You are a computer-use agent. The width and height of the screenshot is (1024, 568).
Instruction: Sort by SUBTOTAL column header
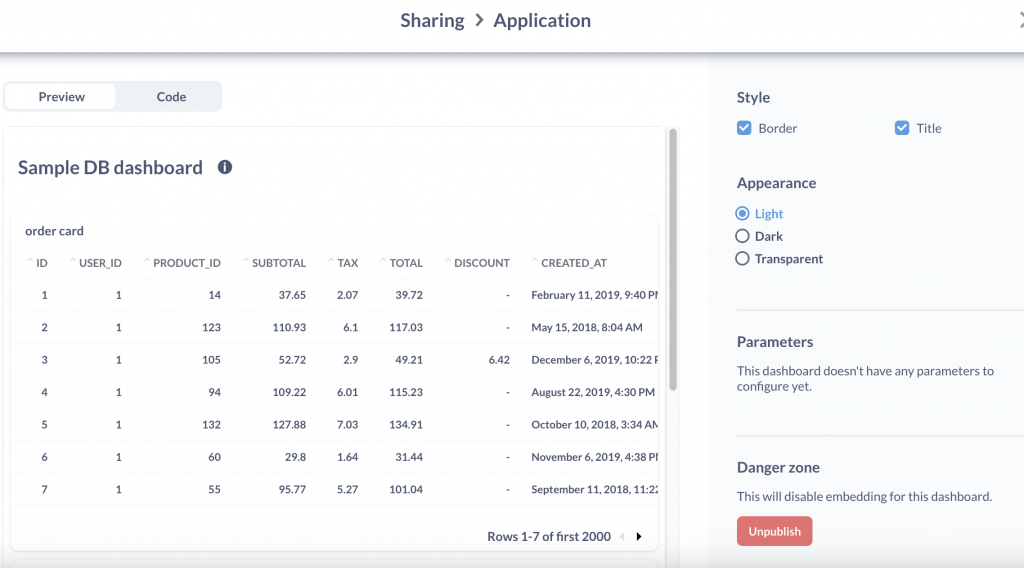pos(279,263)
